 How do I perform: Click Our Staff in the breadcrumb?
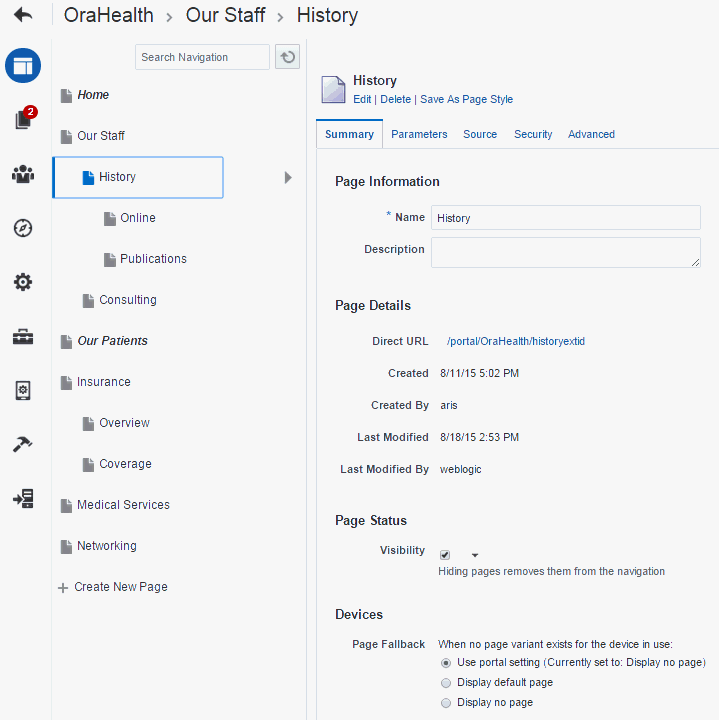(x=225, y=15)
